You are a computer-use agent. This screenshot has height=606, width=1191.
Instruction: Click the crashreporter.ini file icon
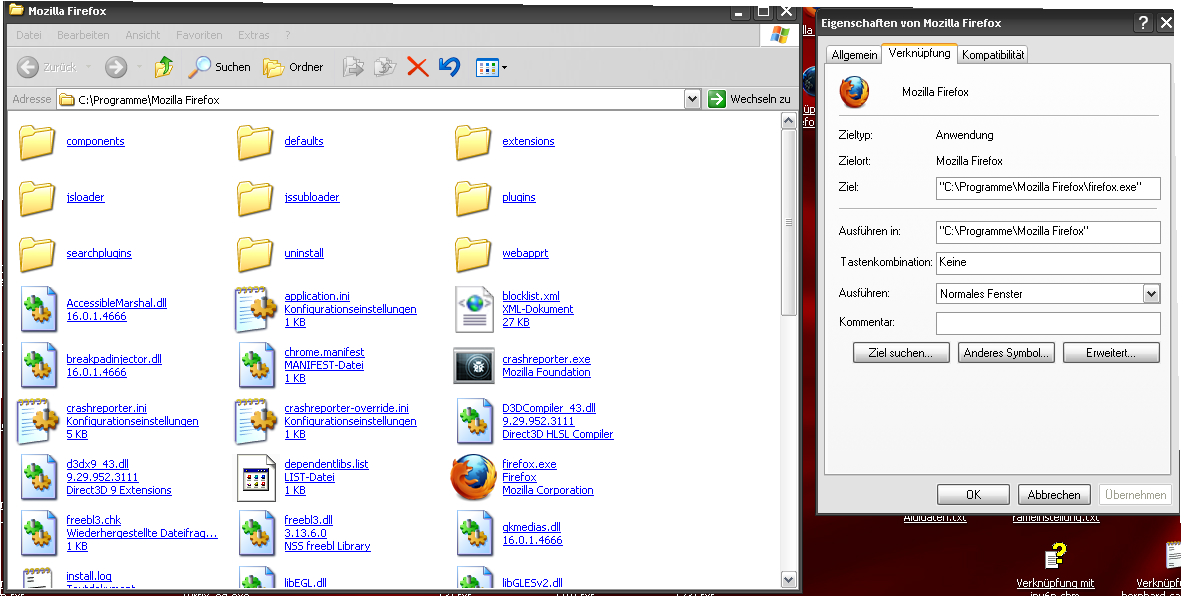pyautogui.click(x=37, y=421)
